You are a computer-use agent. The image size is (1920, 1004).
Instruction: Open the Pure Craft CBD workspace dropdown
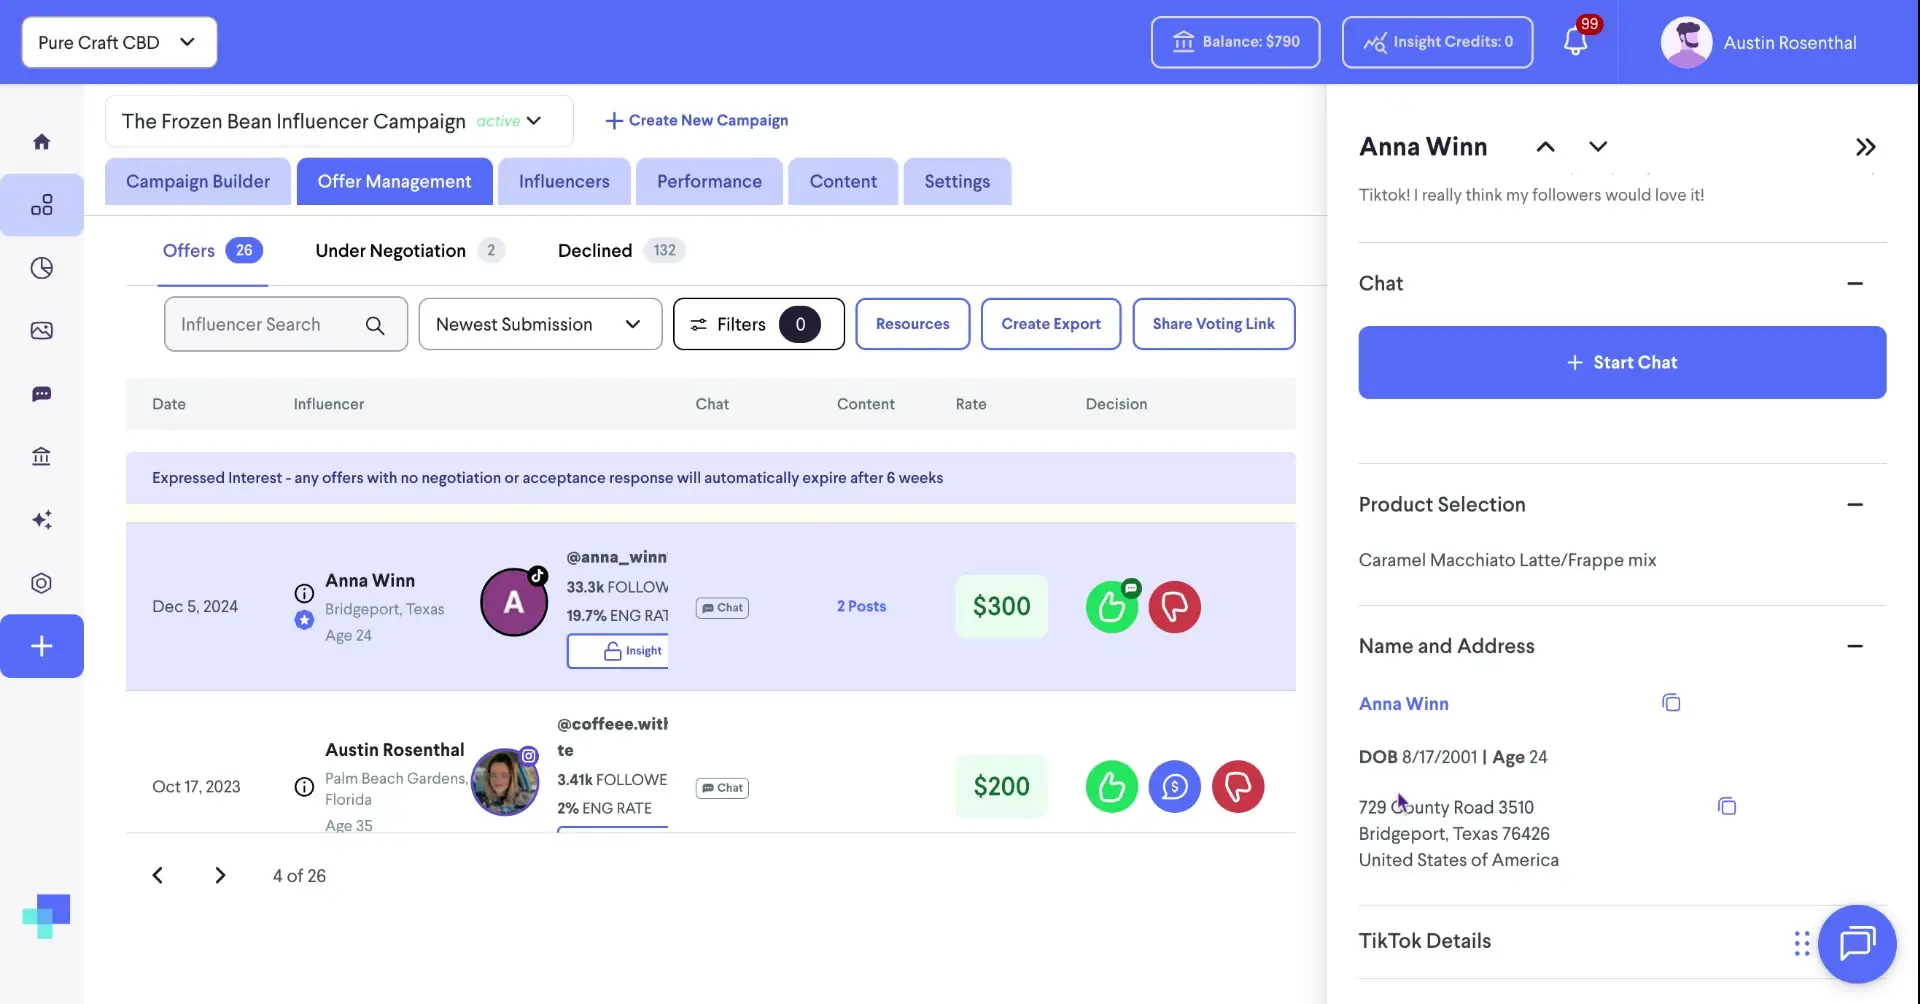coord(118,42)
